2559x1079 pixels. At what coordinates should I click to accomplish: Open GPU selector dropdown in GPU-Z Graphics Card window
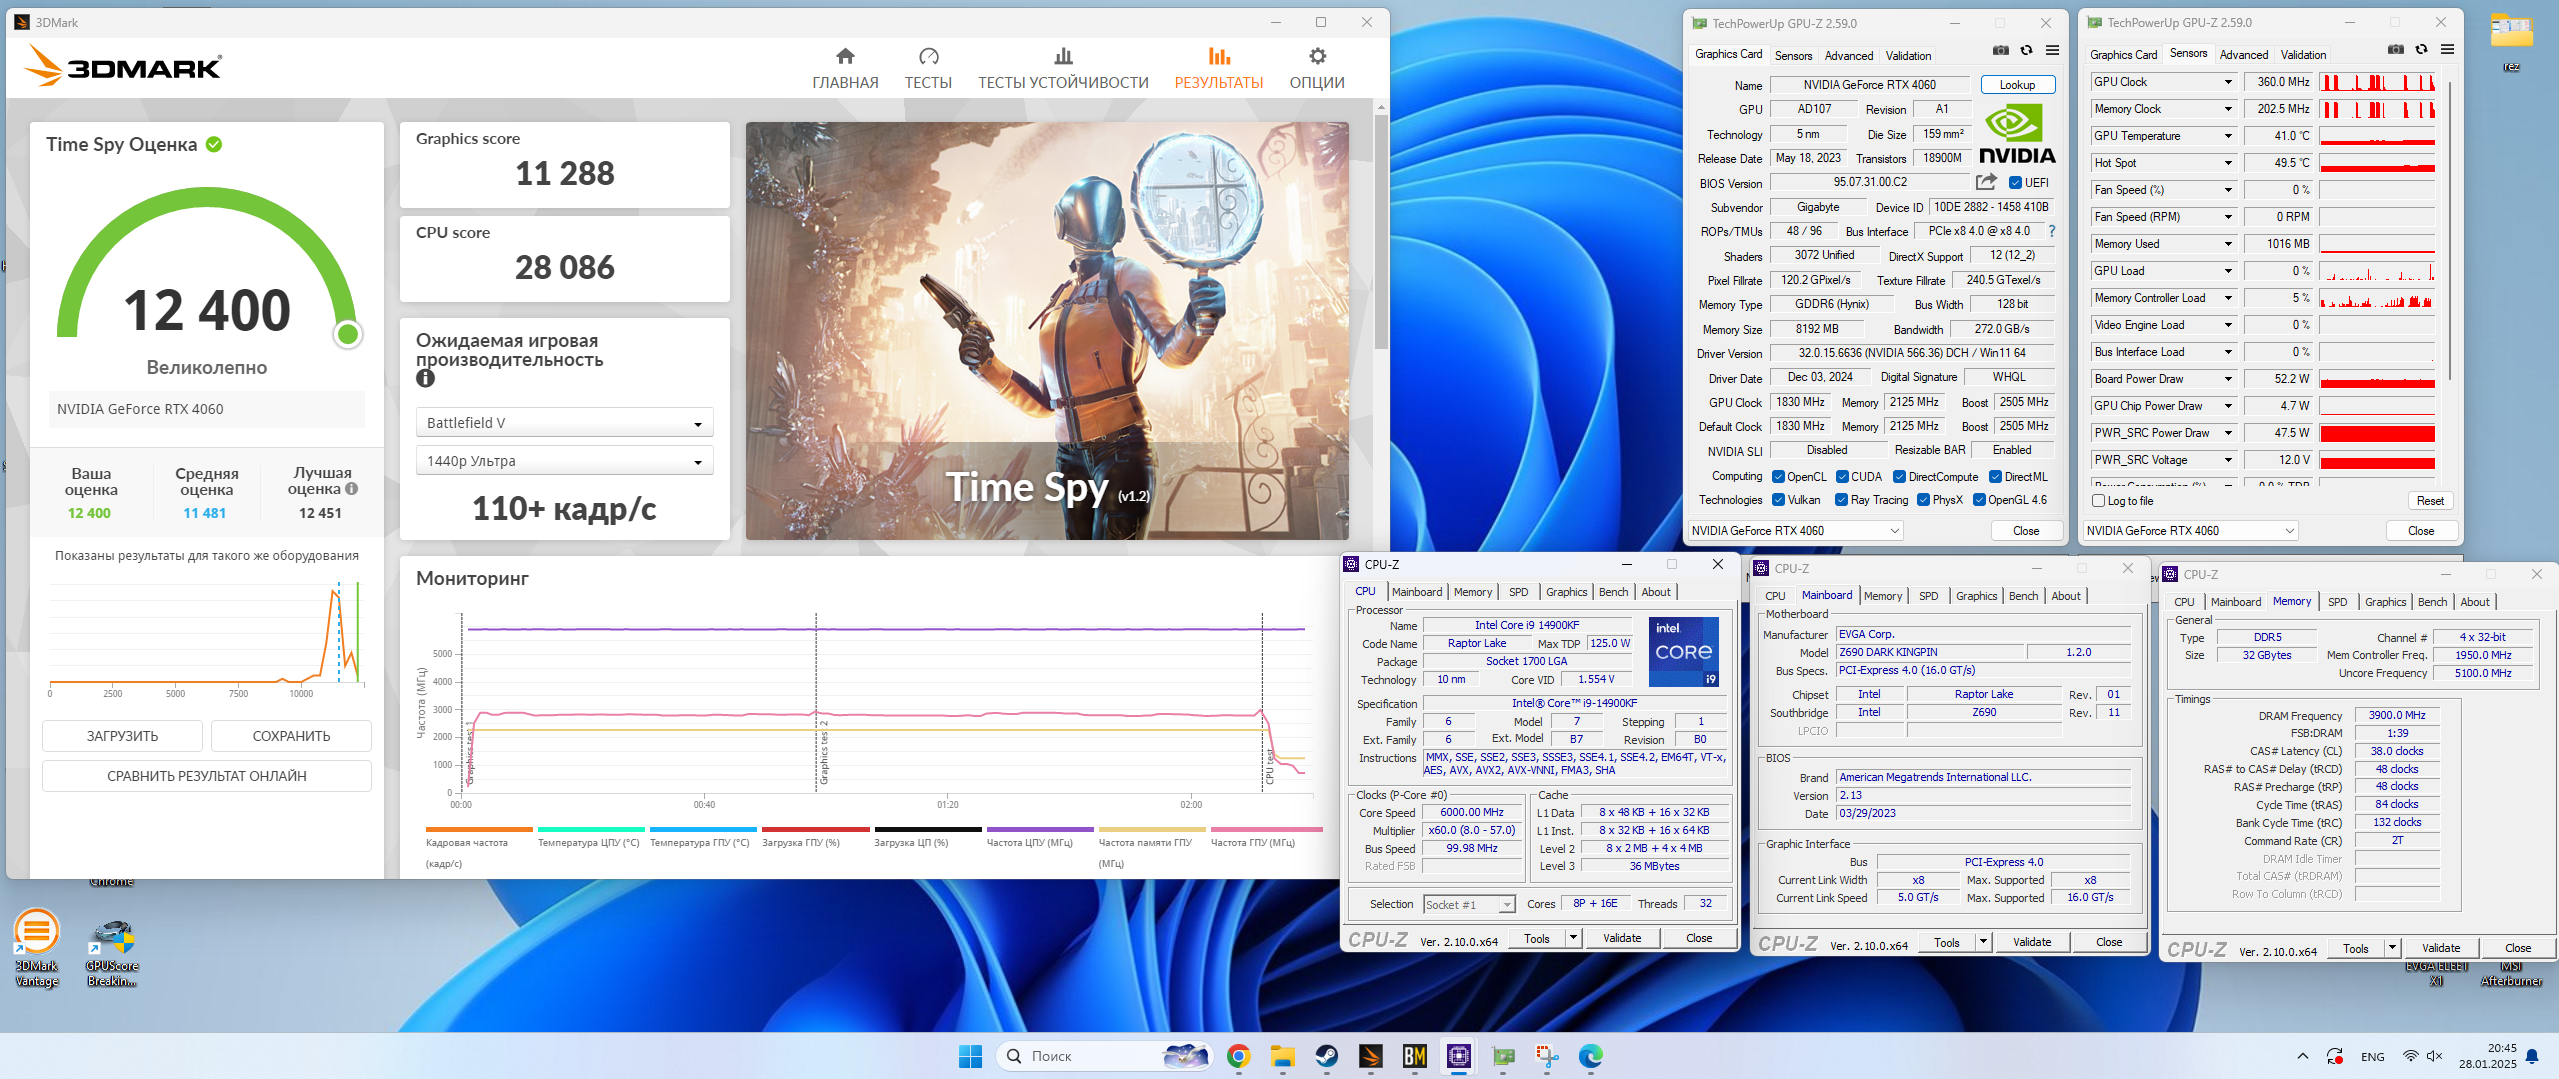point(1795,531)
